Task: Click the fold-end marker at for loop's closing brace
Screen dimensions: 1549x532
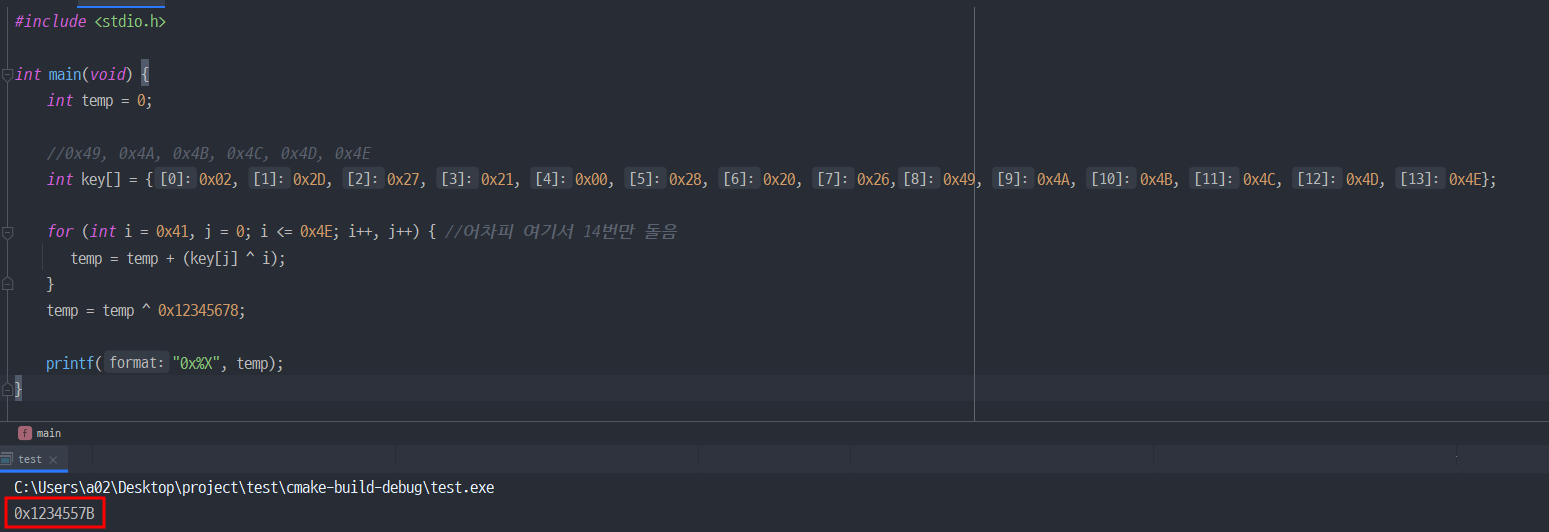Action: coord(7,284)
